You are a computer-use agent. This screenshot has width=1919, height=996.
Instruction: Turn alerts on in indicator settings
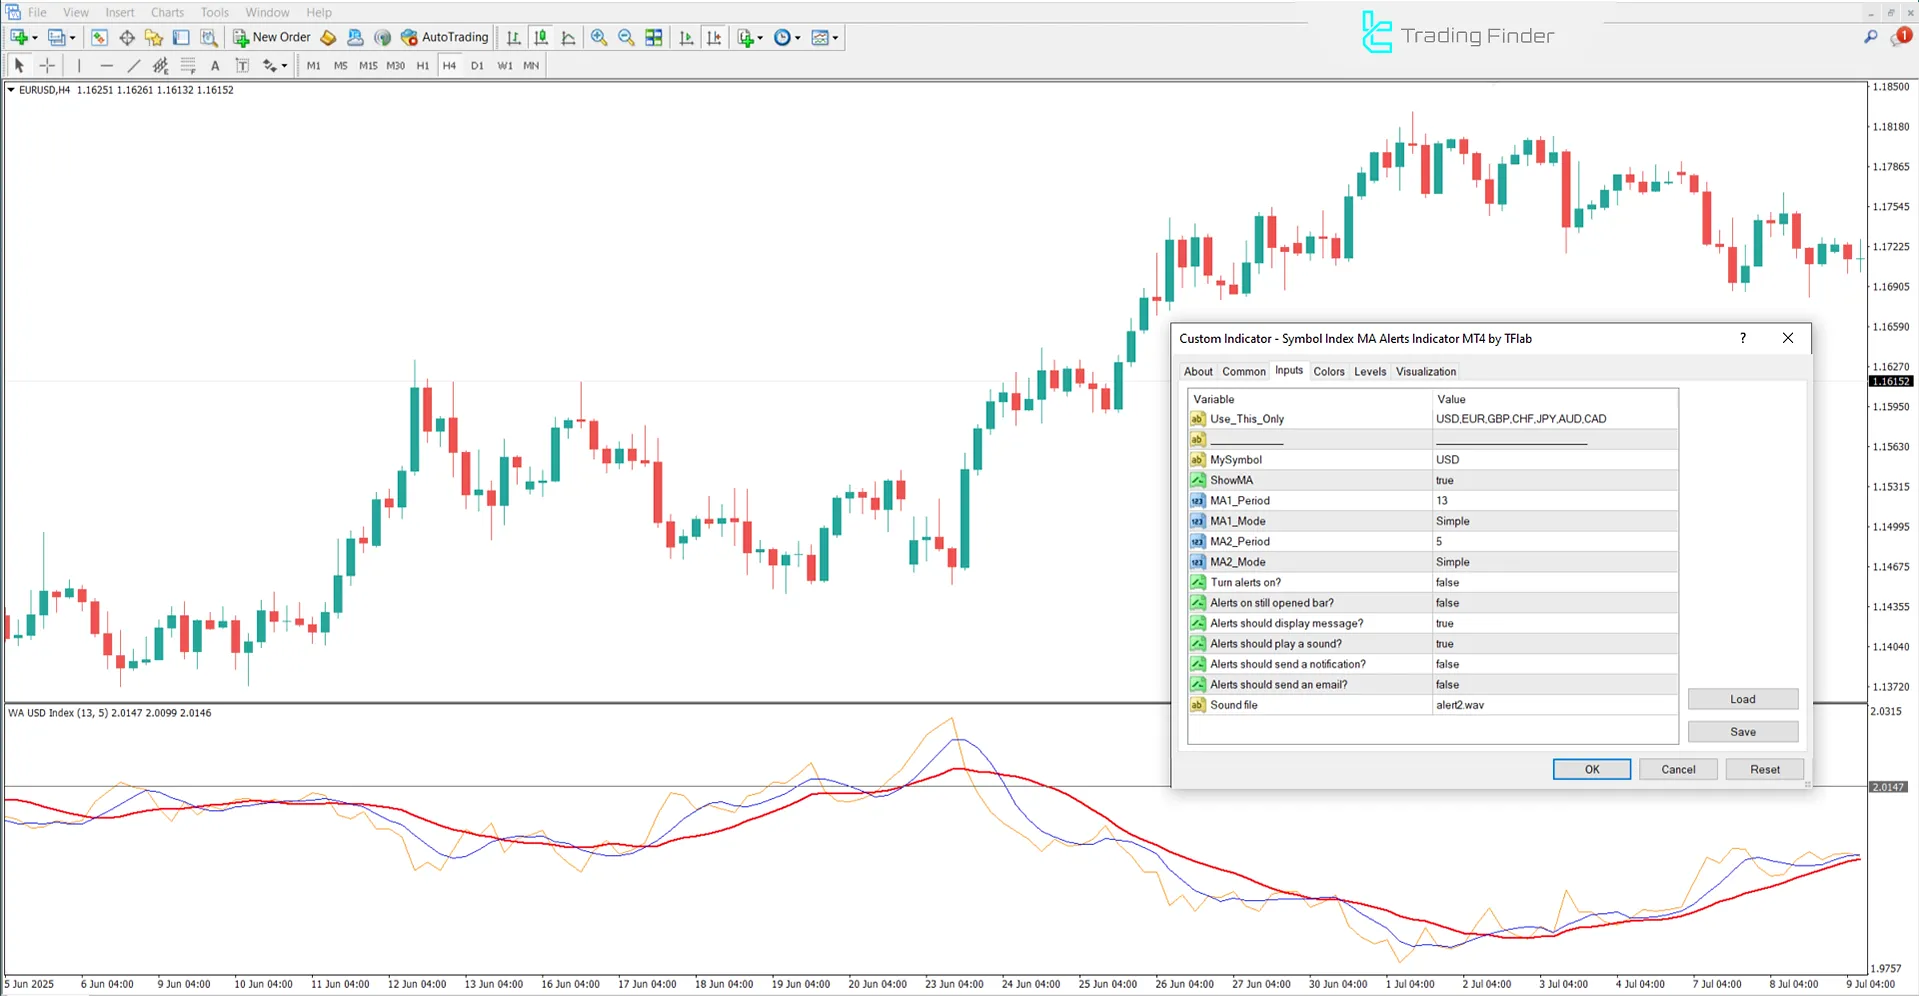click(x=1554, y=582)
